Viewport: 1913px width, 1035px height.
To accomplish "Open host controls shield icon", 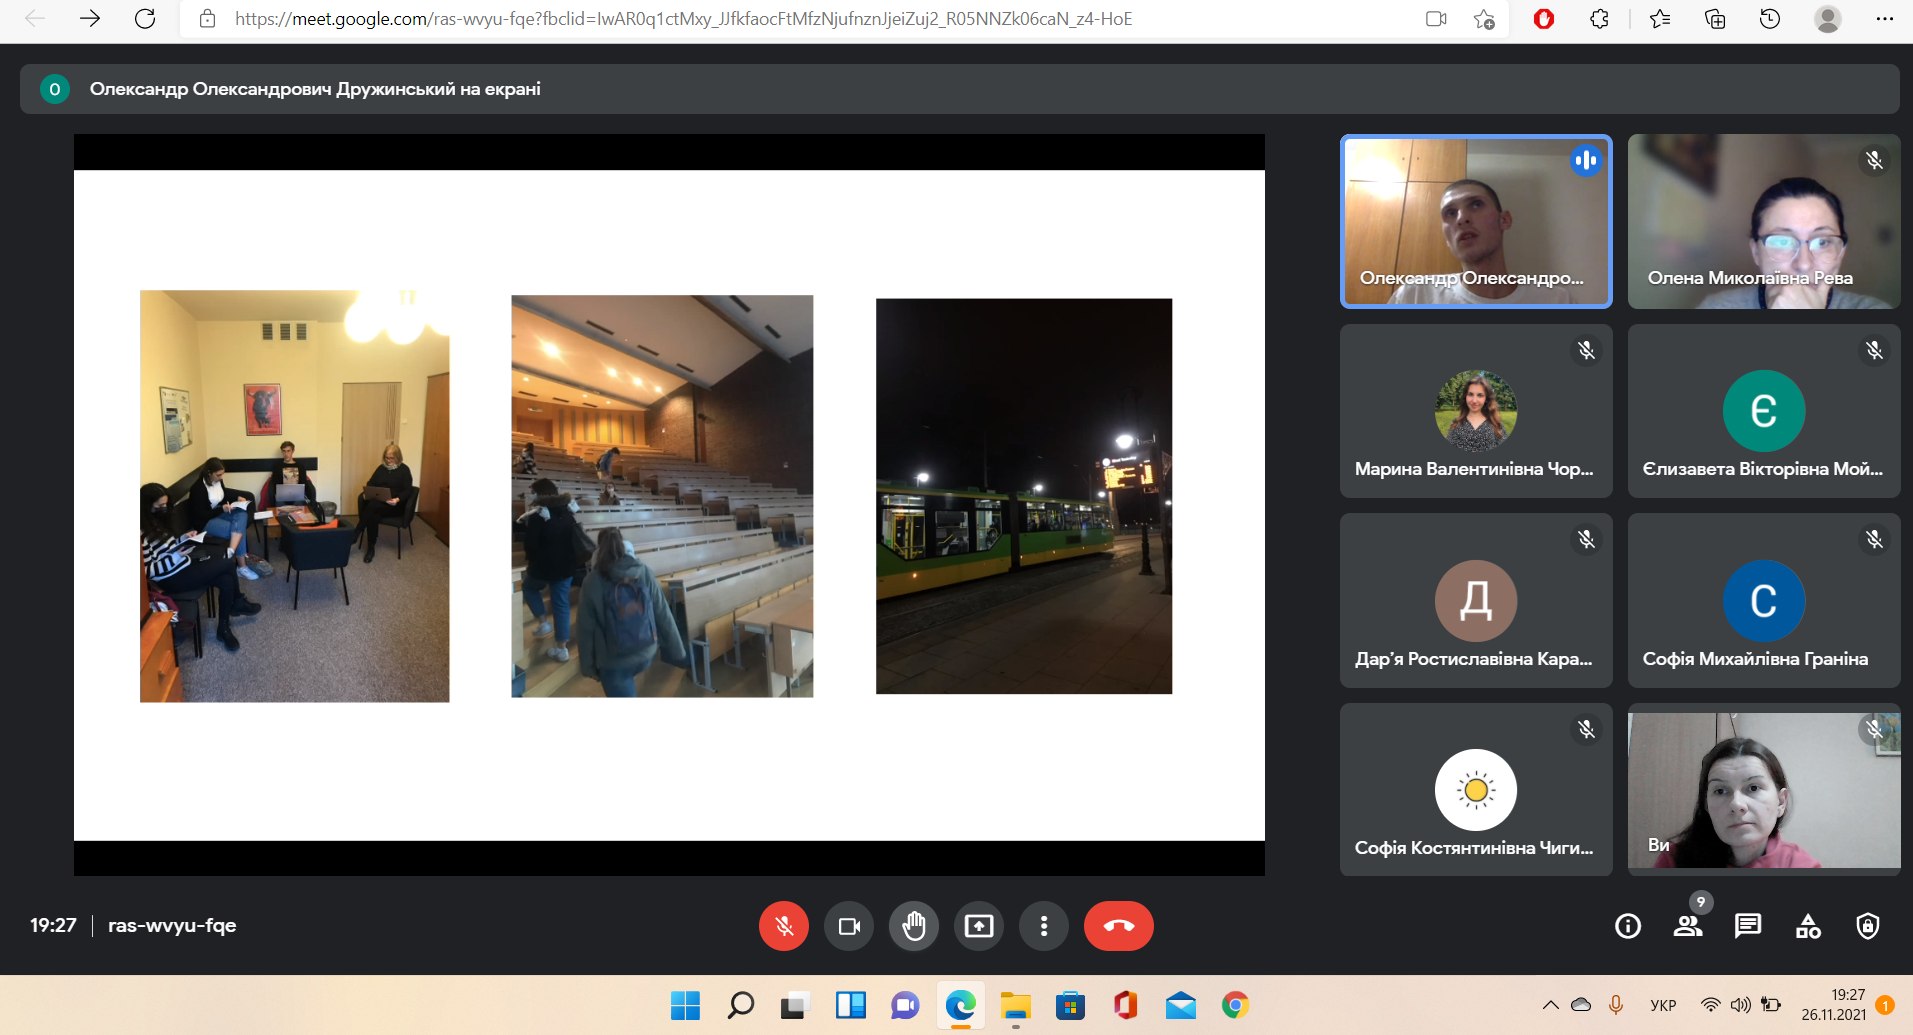I will pyautogui.click(x=1867, y=926).
